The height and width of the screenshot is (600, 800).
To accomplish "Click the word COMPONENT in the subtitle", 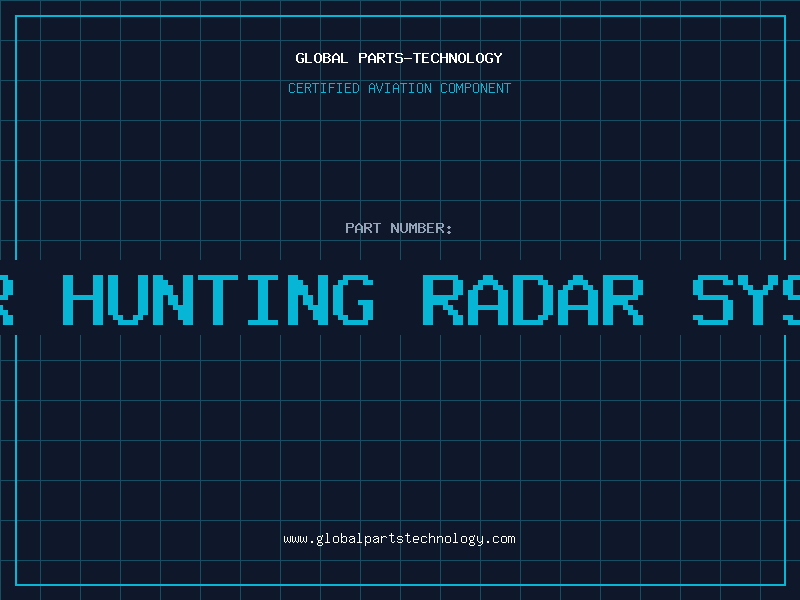I will click(476, 88).
